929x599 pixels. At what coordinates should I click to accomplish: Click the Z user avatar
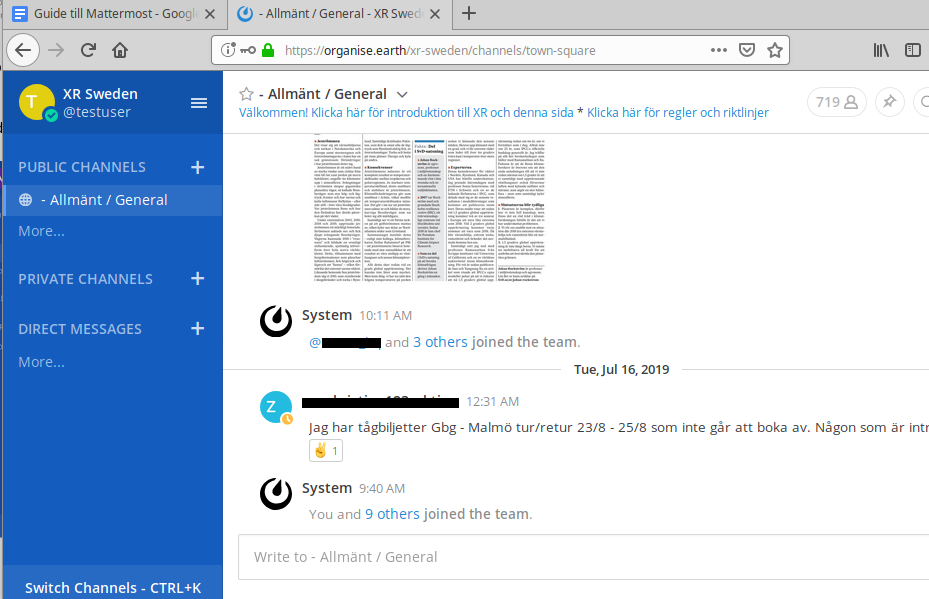[x=276, y=407]
